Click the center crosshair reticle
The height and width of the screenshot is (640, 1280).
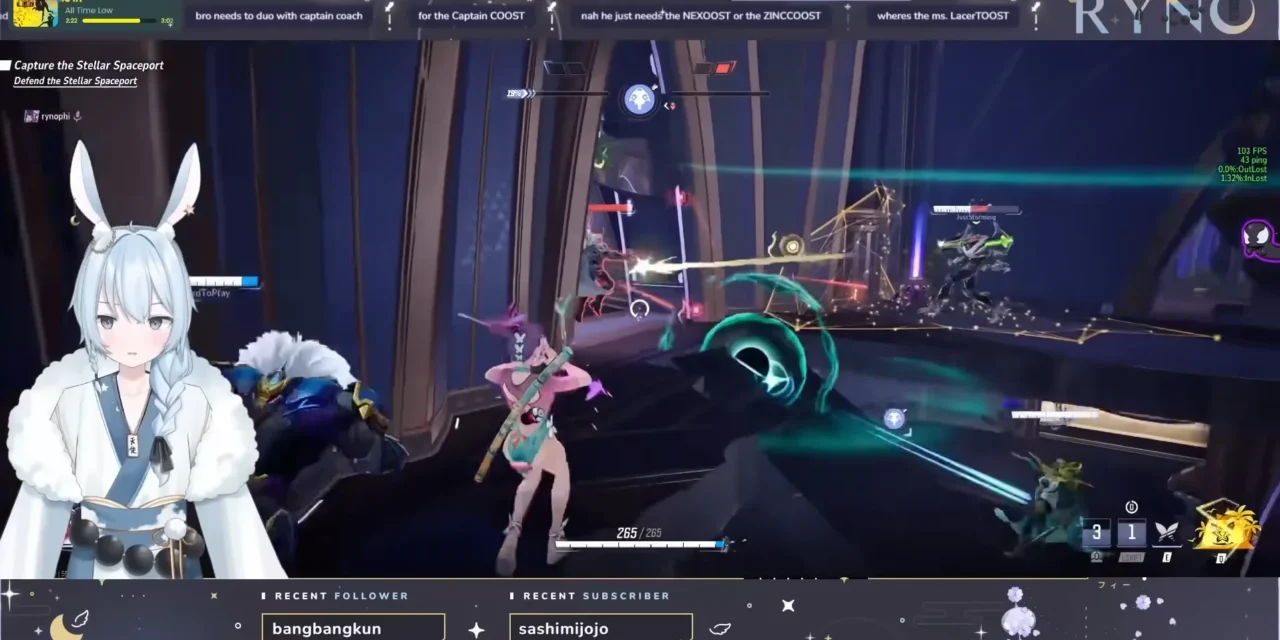[x=640, y=310]
